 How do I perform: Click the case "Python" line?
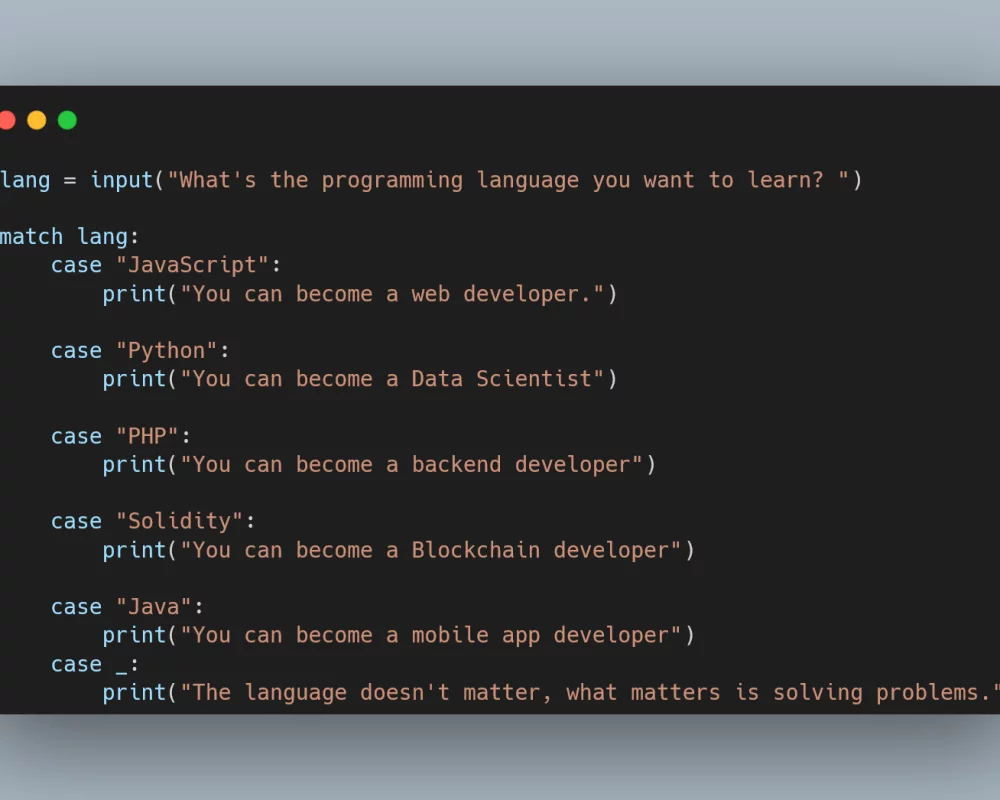[140, 351]
